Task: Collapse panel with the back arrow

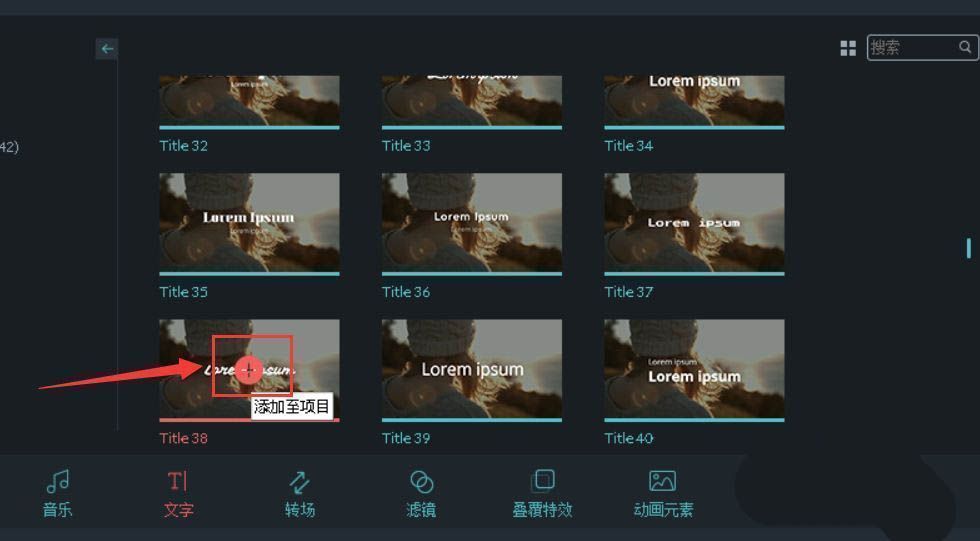Action: [107, 48]
